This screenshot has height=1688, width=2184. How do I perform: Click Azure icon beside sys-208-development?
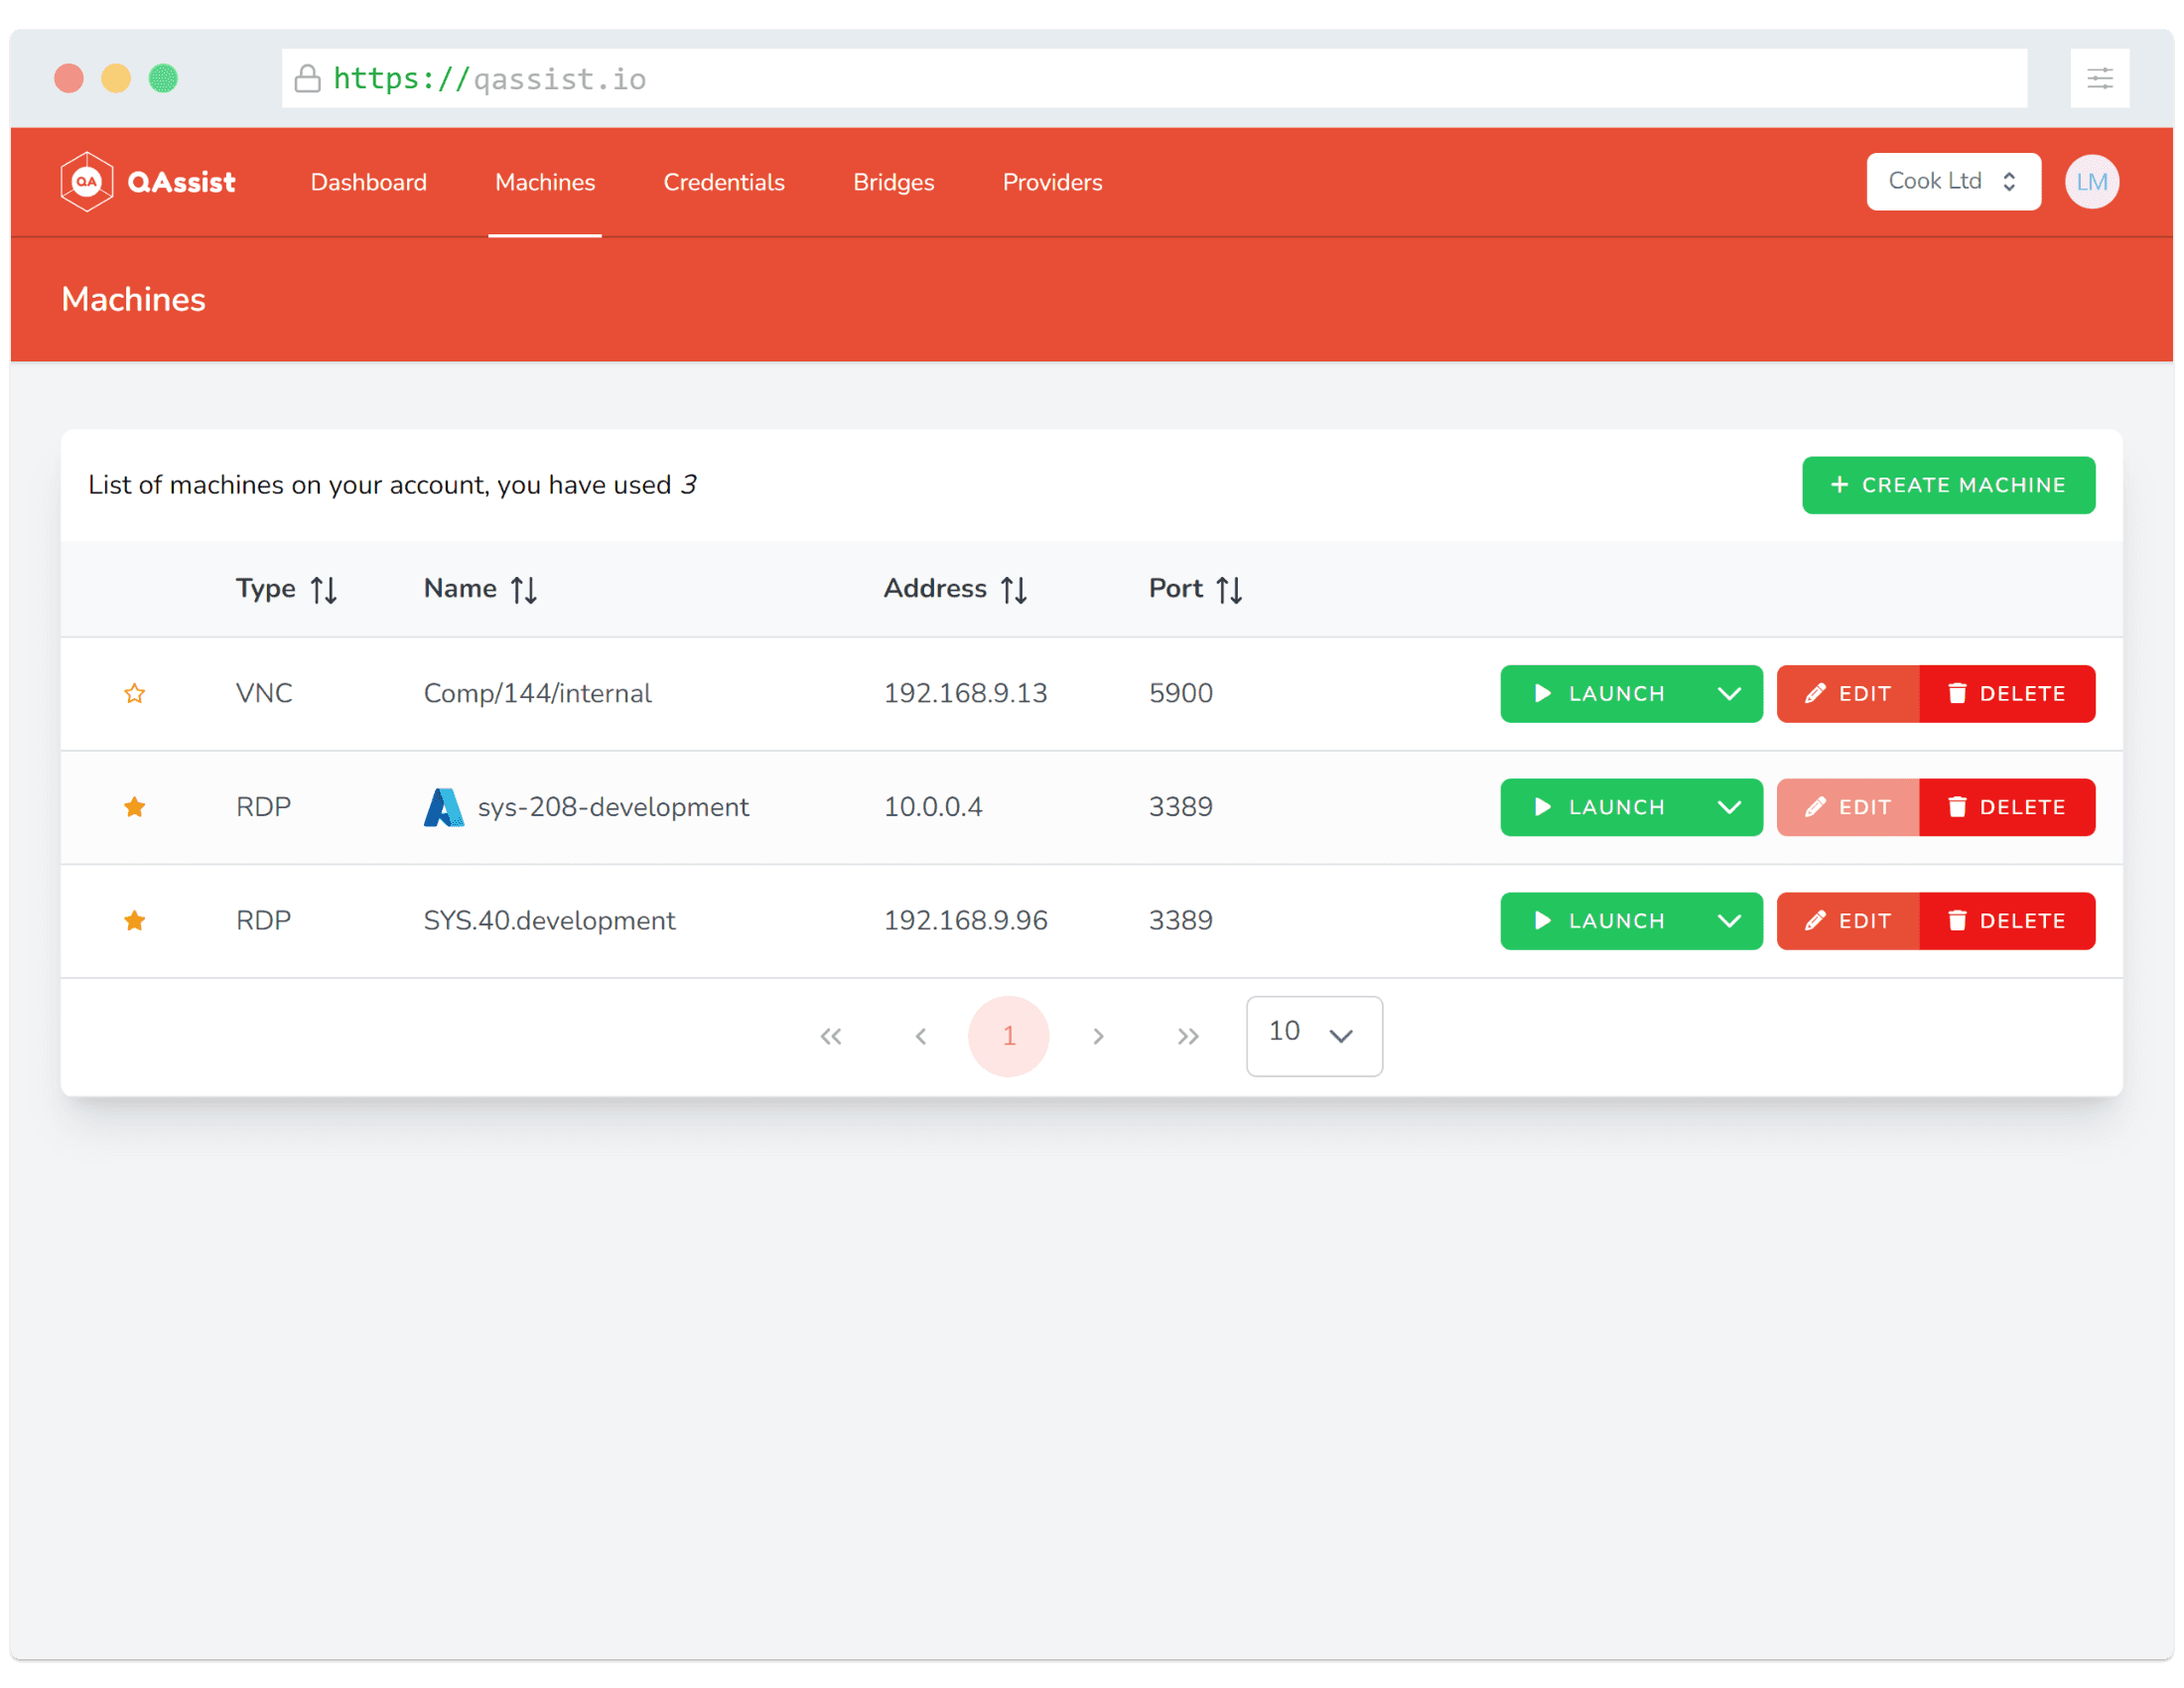443,807
